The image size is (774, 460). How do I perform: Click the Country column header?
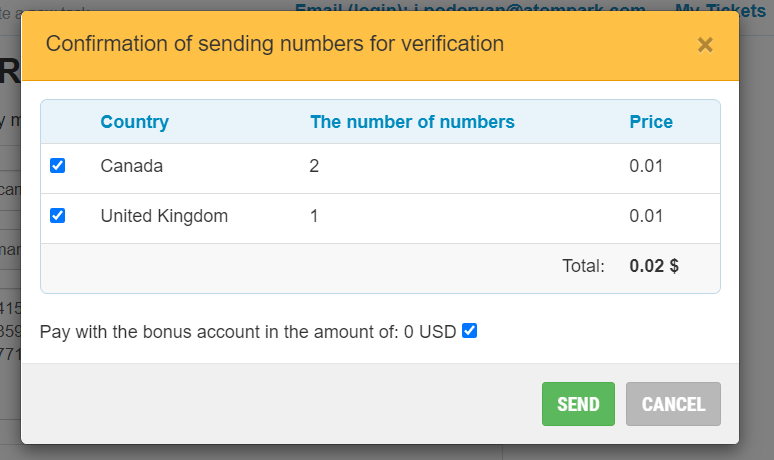[x=134, y=122]
